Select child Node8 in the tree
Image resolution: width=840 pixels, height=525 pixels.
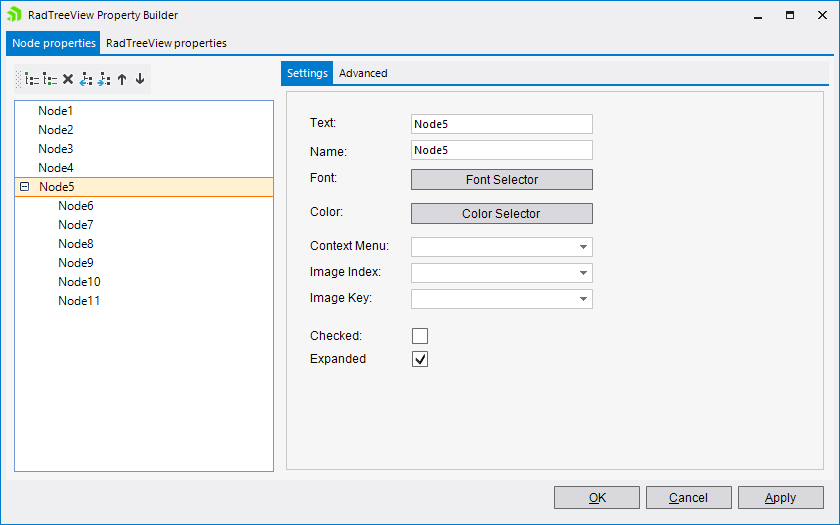pyautogui.click(x=76, y=244)
